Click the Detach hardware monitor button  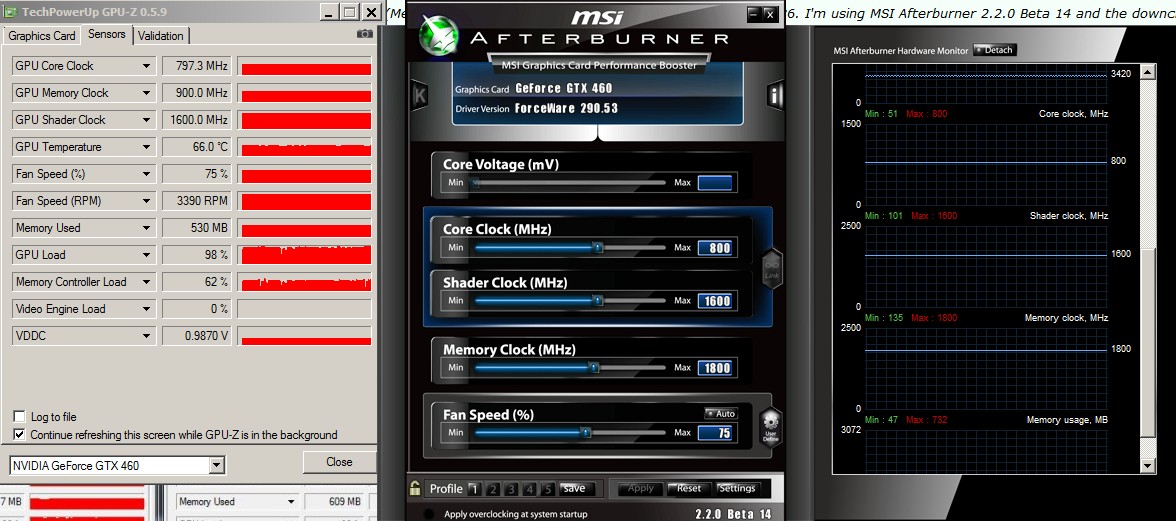994,50
